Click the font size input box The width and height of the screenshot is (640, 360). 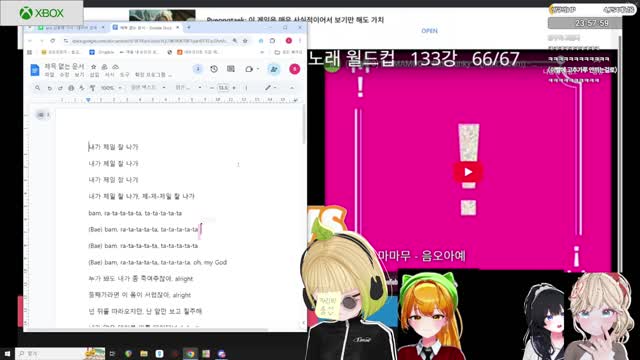(x=223, y=88)
